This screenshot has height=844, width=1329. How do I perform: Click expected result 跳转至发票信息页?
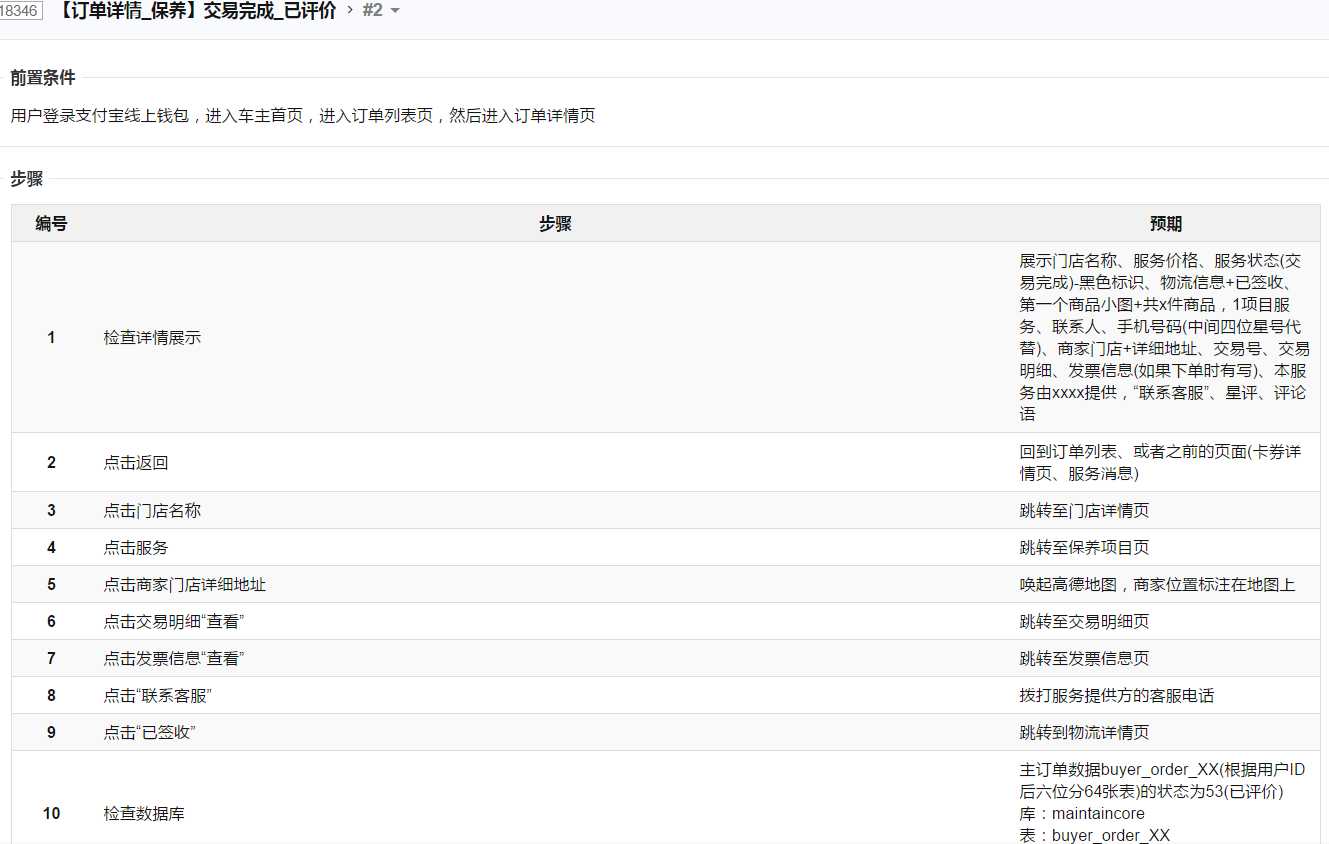coord(1085,659)
